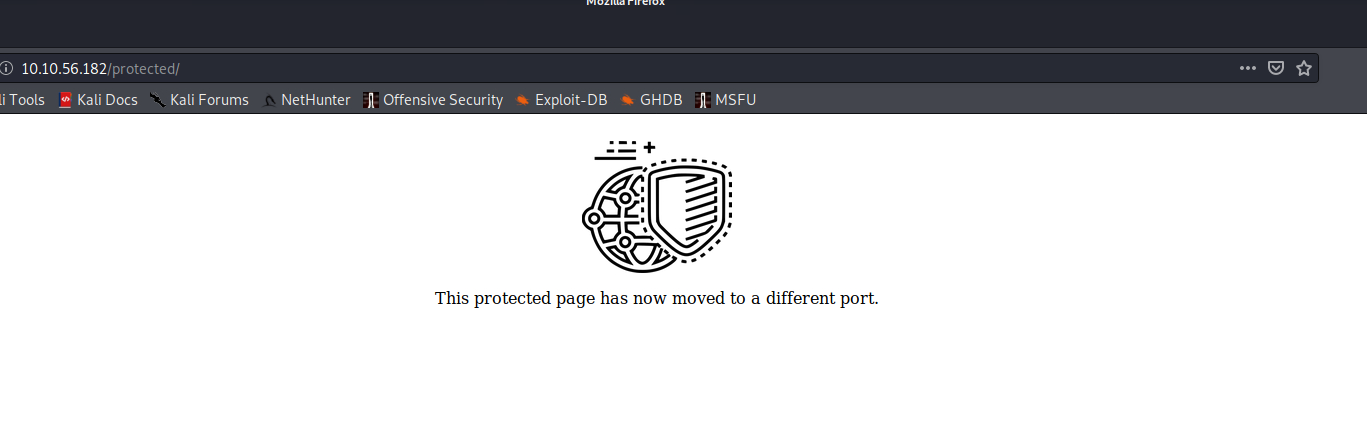
Task: Click the Offensive Security bookmark favicon
Action: point(371,100)
